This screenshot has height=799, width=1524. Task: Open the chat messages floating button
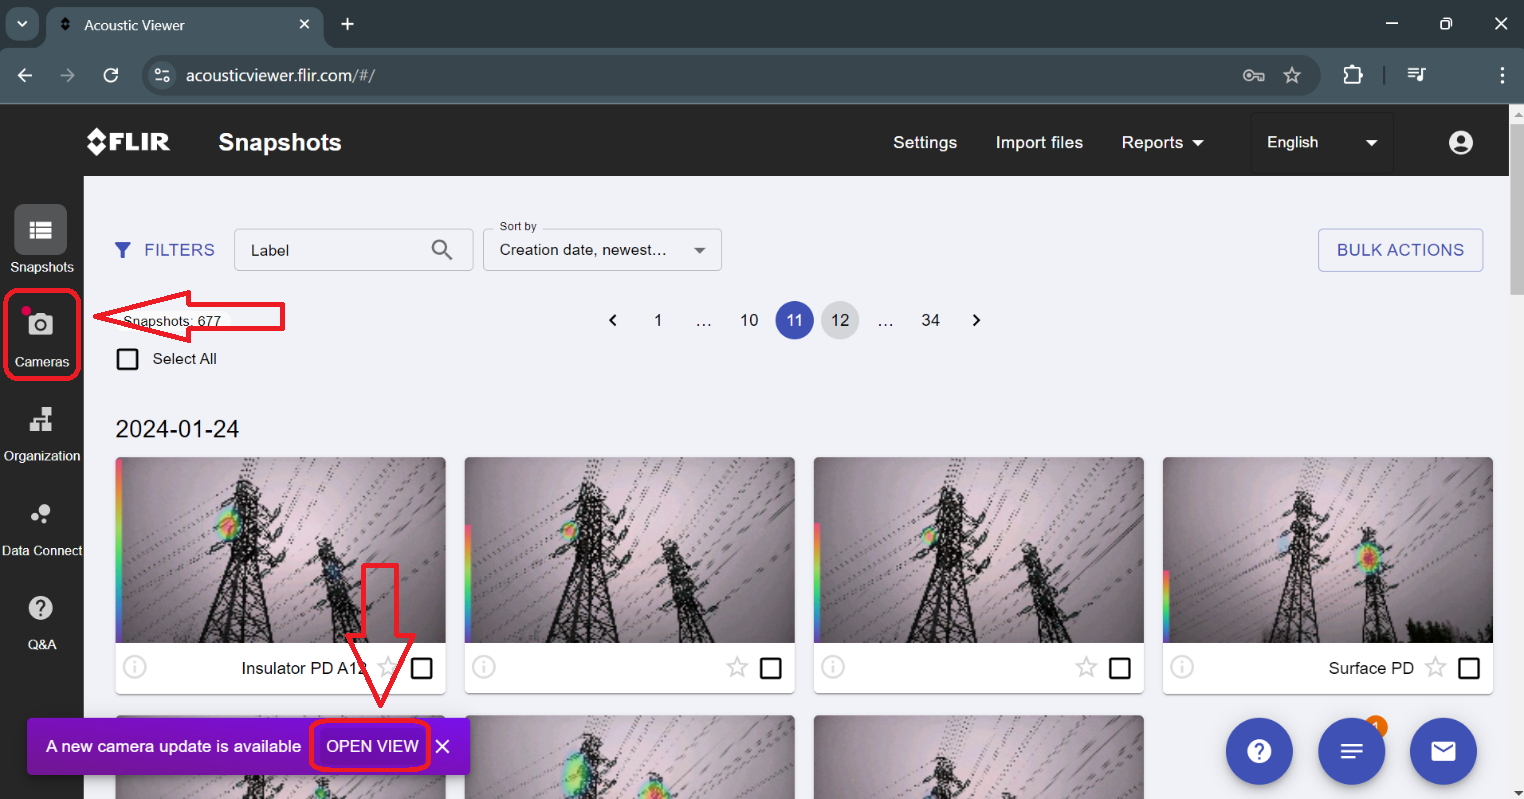1351,751
